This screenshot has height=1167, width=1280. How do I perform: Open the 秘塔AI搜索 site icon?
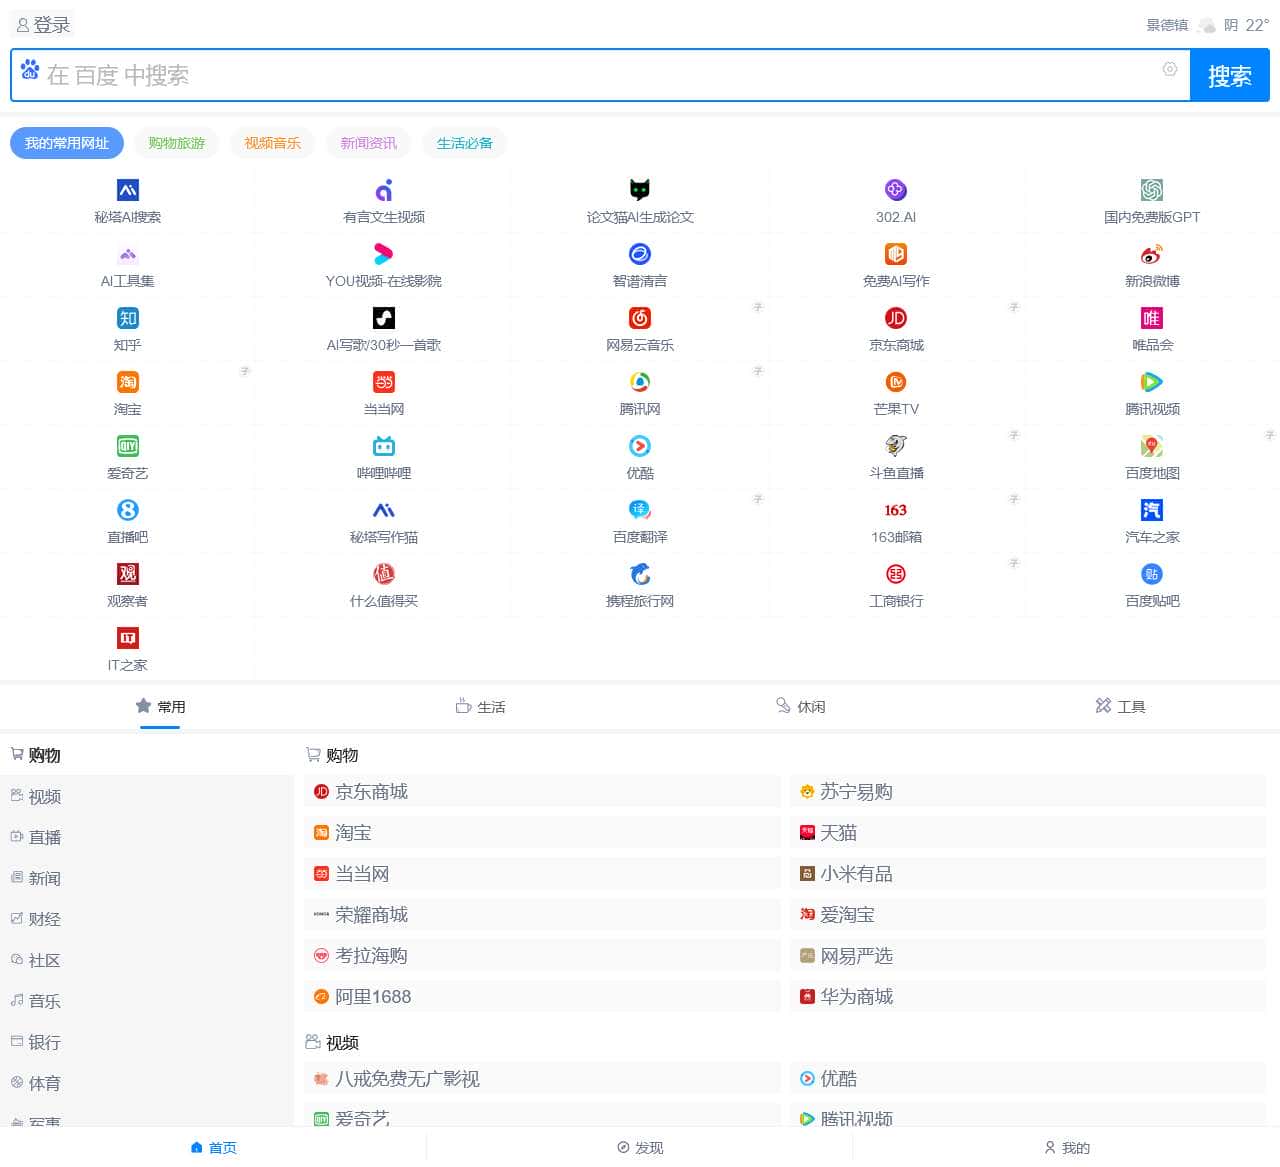pos(128,190)
